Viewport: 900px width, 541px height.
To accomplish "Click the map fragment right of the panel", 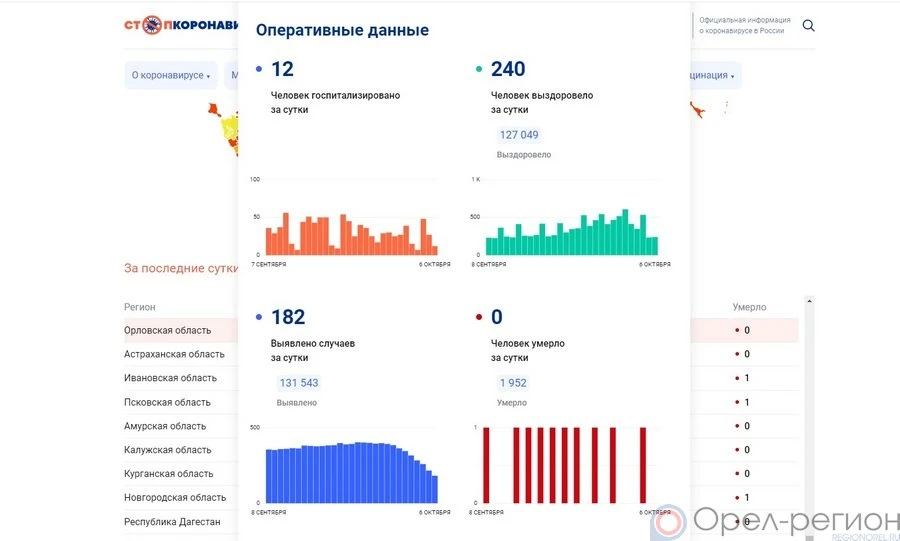I will (712, 106).
